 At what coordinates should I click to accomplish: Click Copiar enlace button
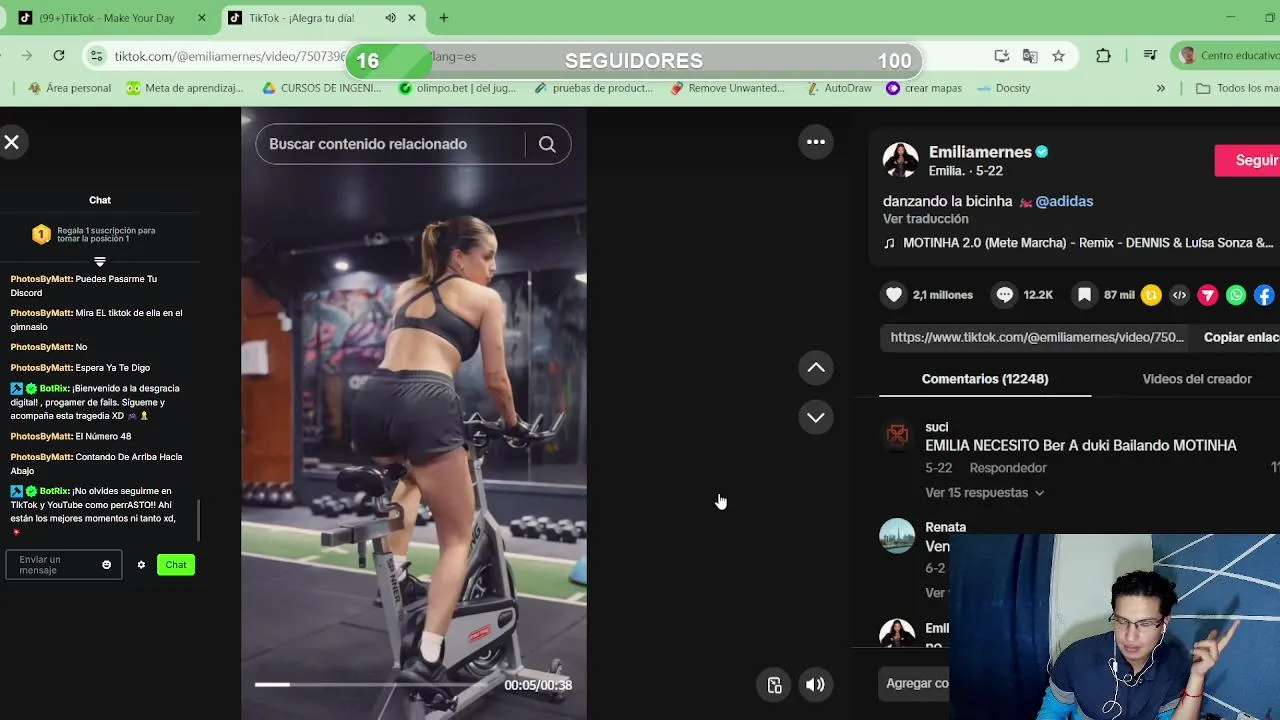[x=1242, y=337]
